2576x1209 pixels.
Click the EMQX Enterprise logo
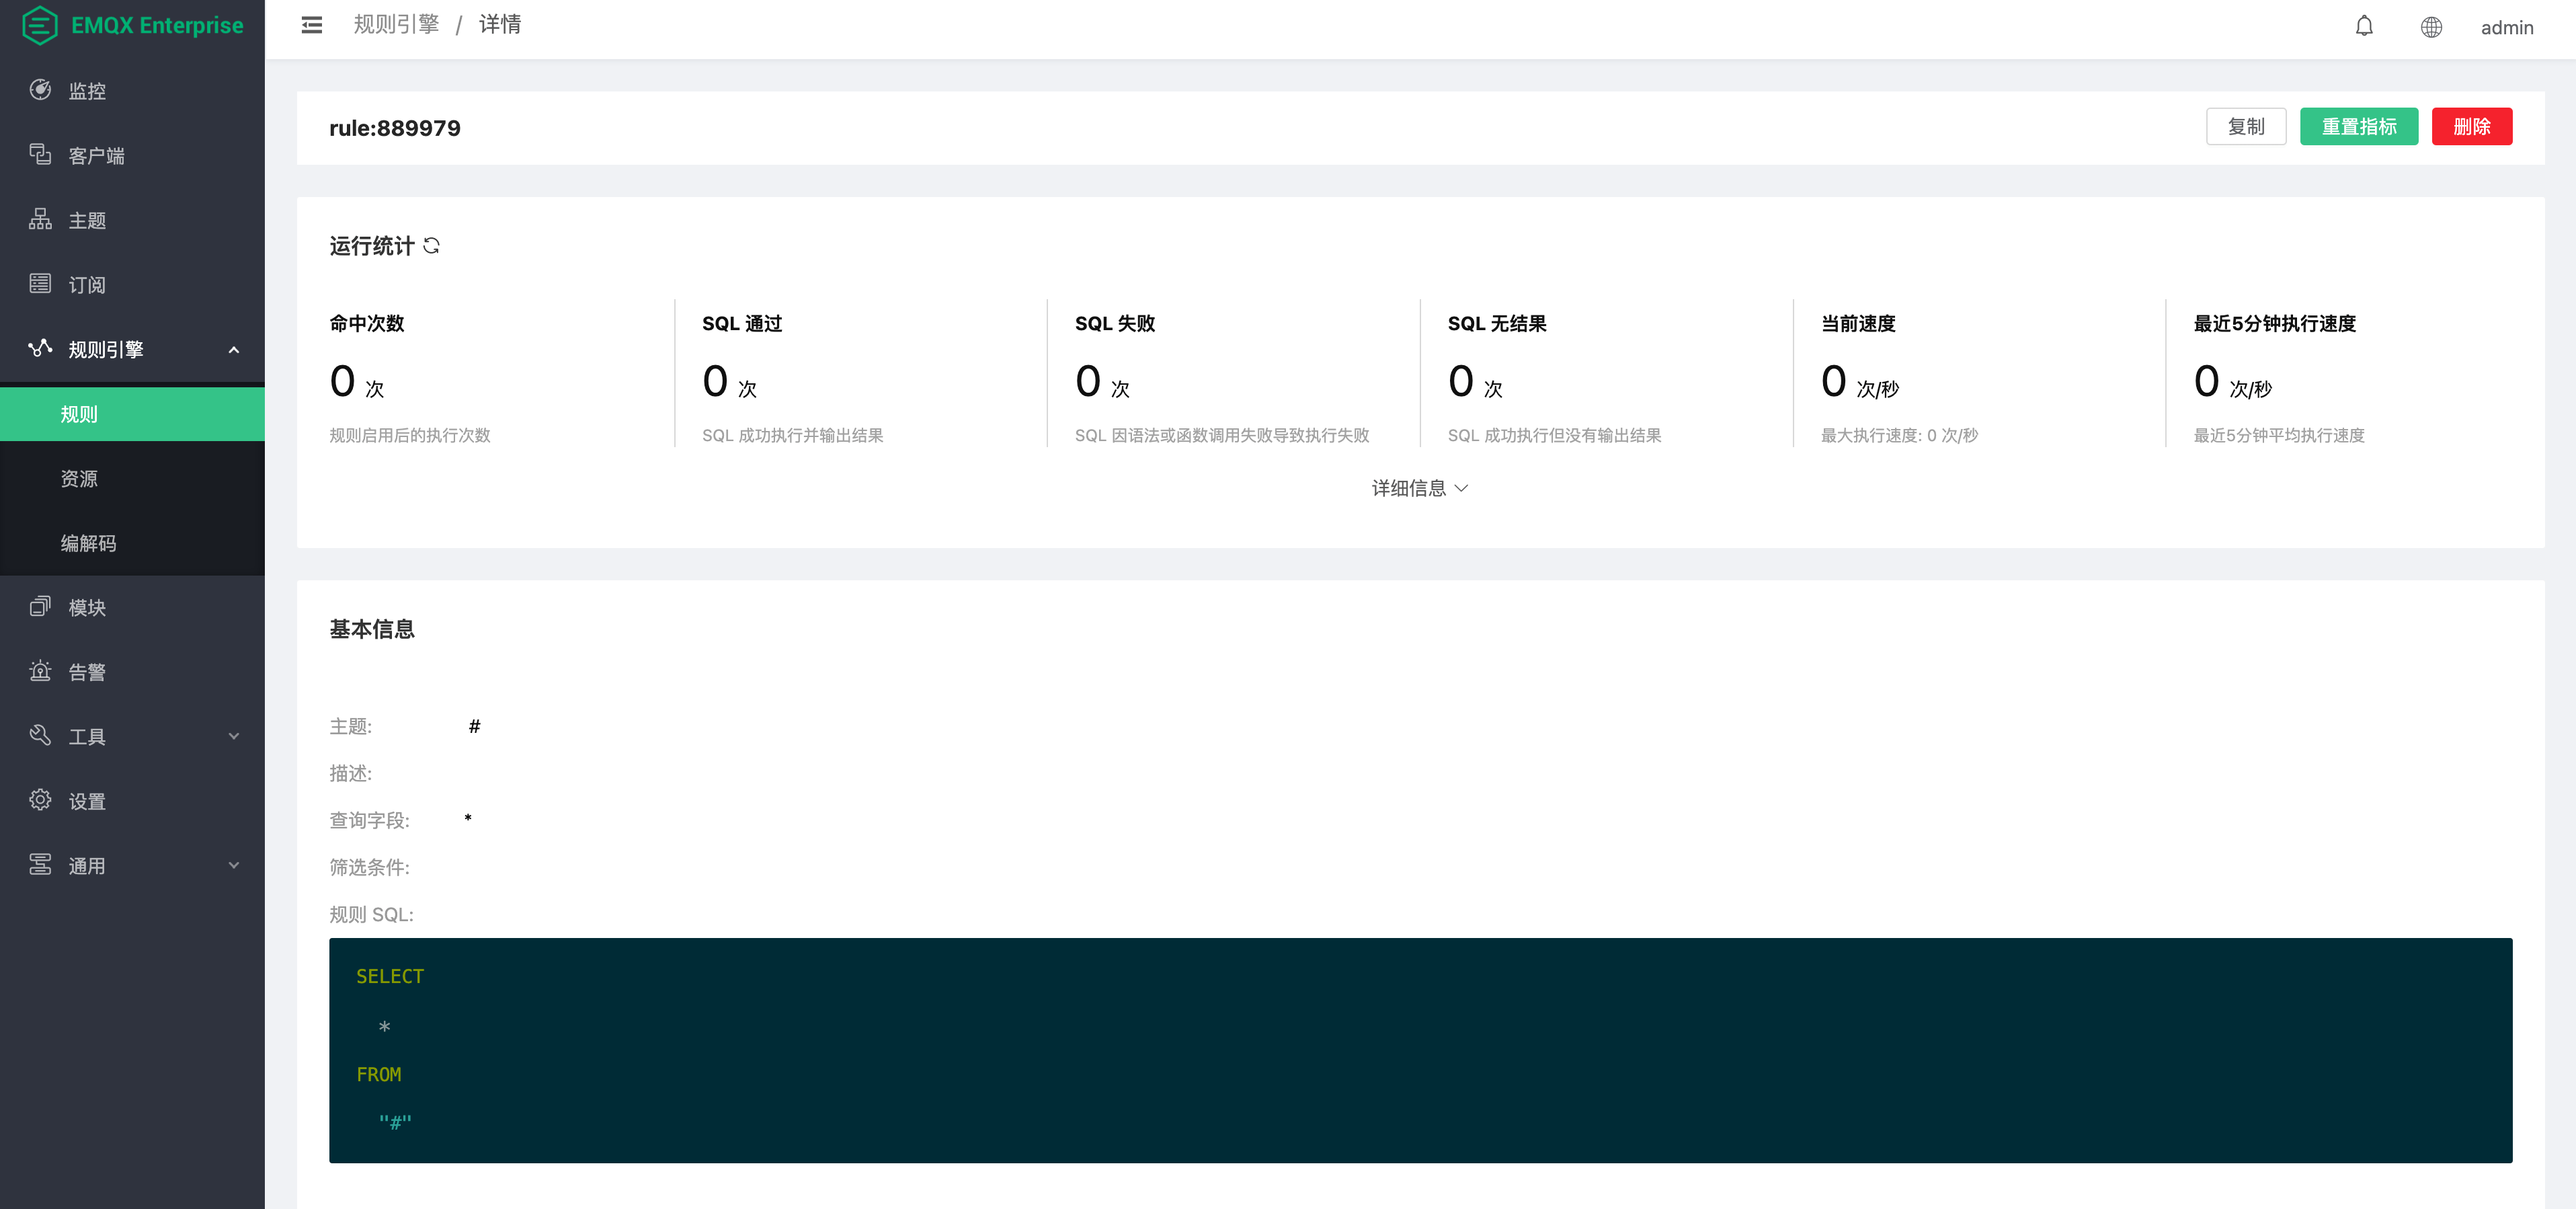(132, 25)
